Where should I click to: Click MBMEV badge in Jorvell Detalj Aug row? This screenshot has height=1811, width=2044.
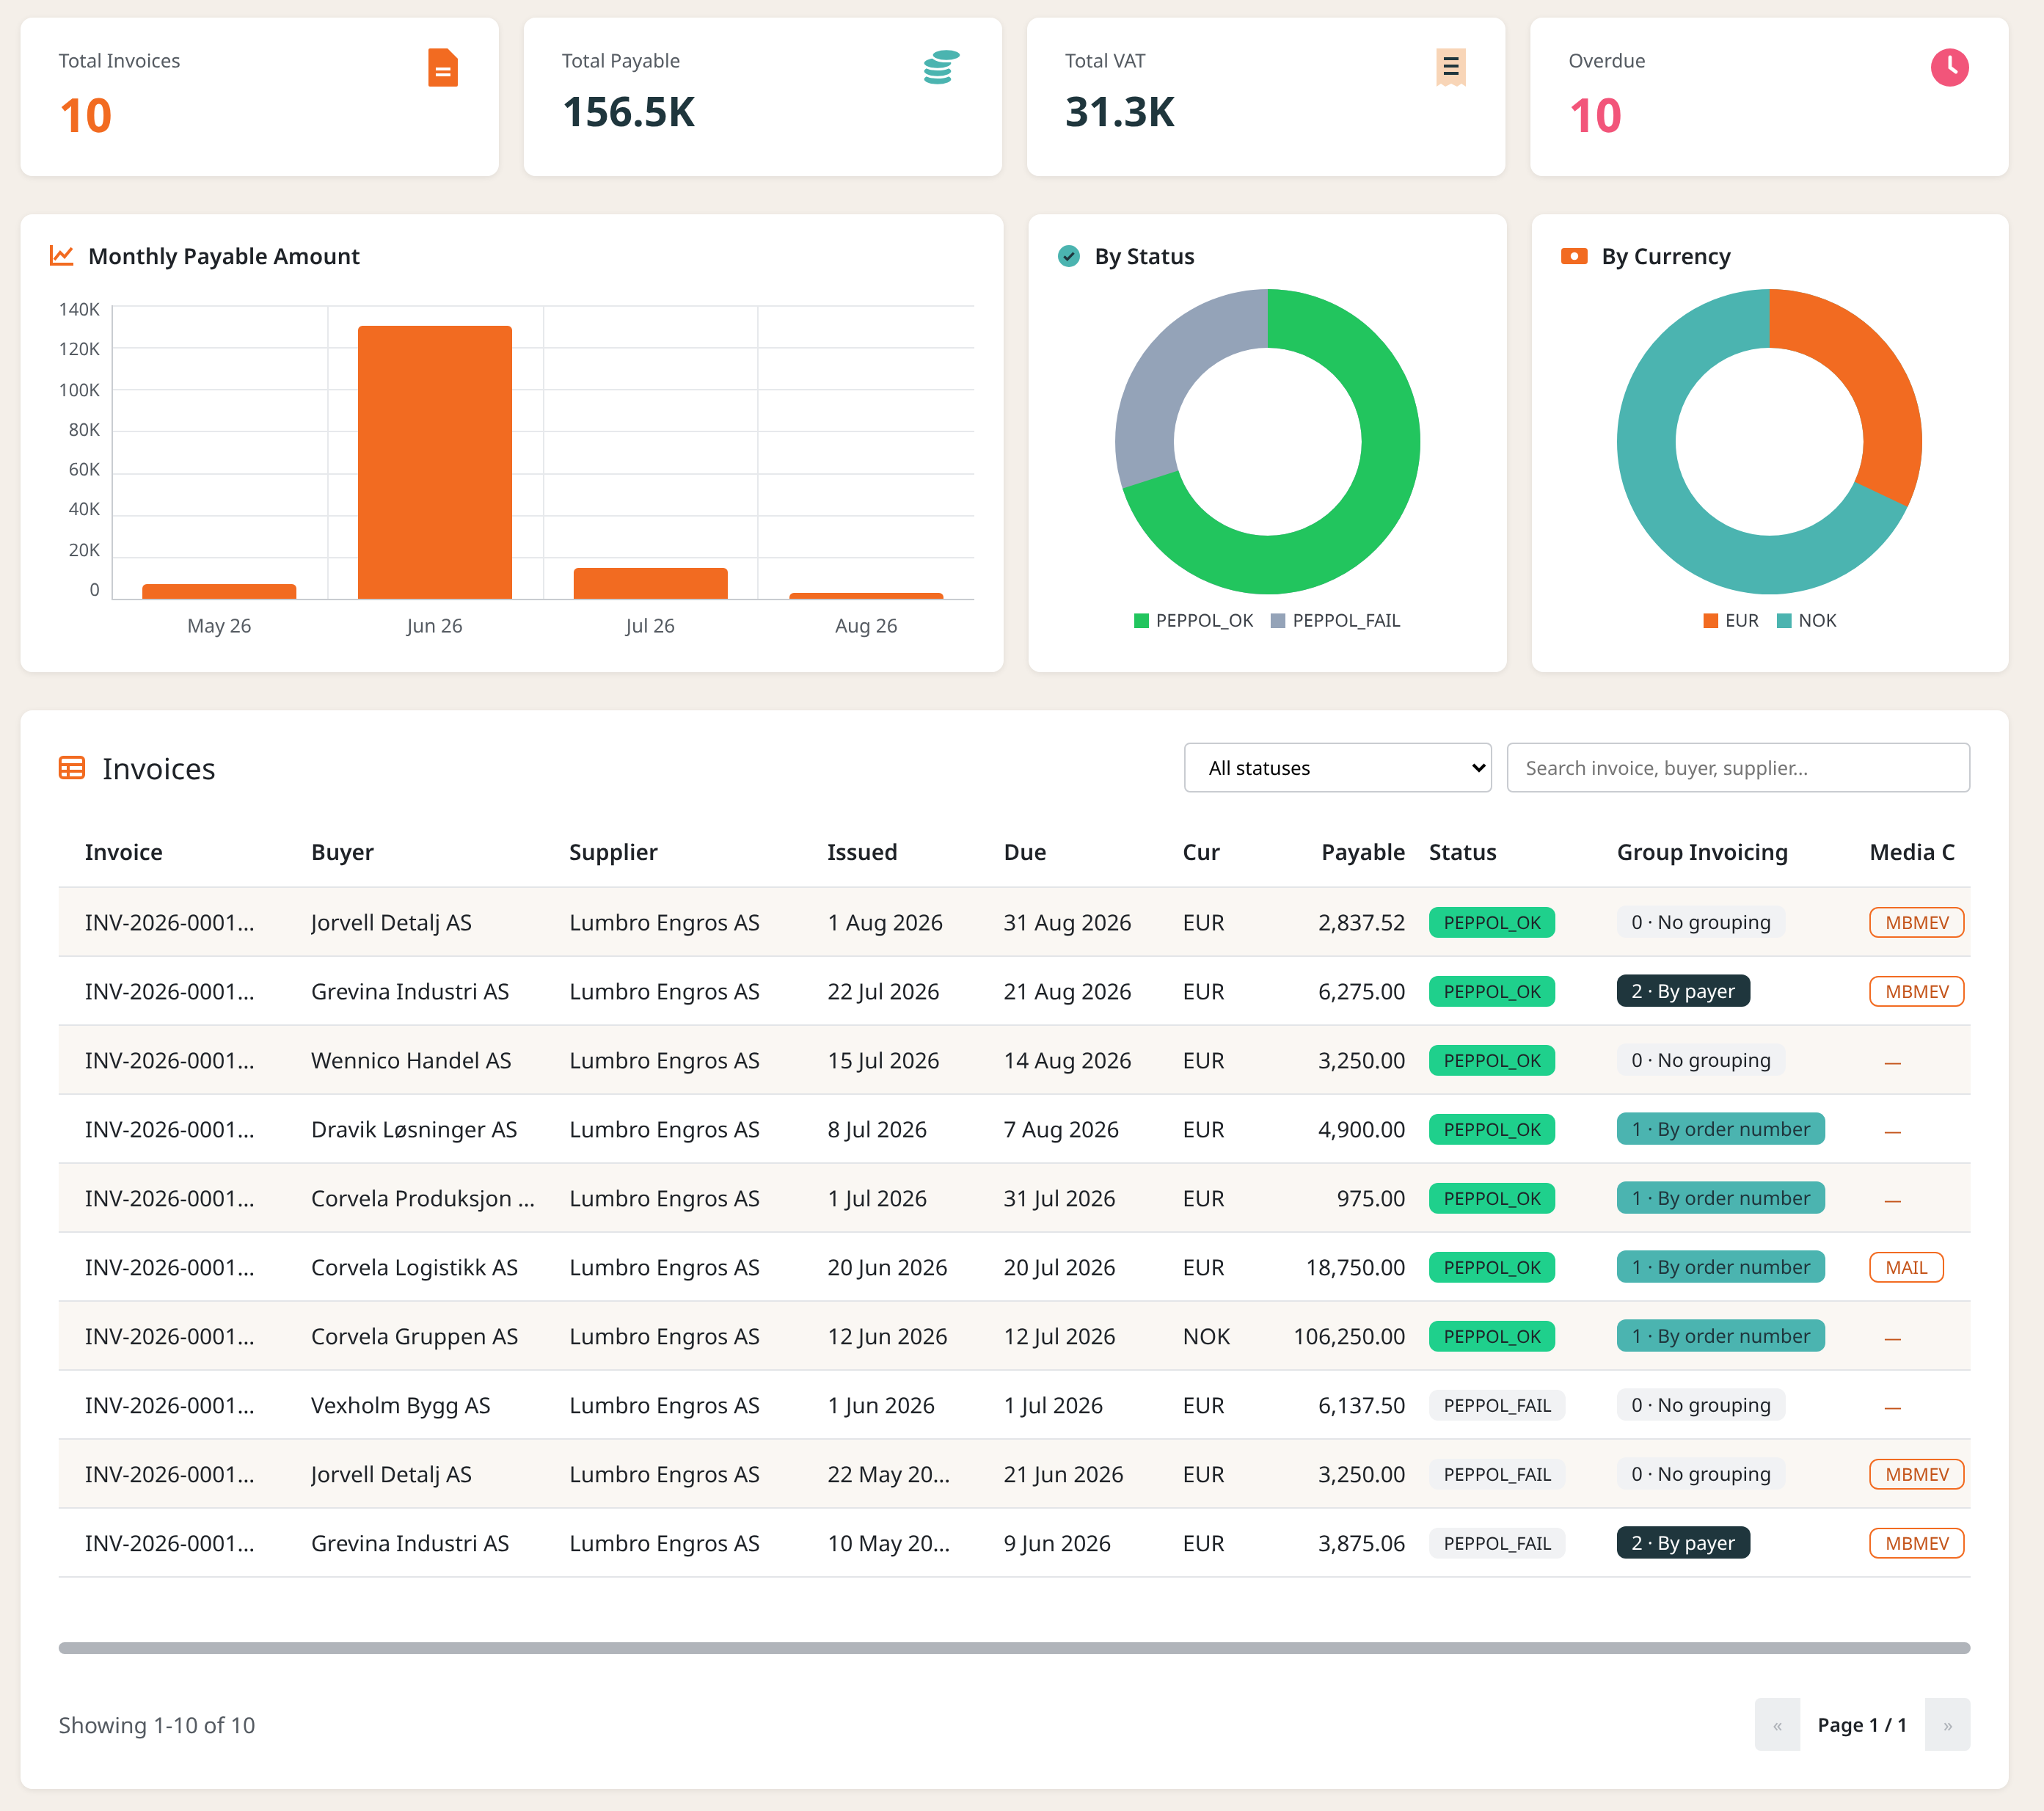[1916, 922]
